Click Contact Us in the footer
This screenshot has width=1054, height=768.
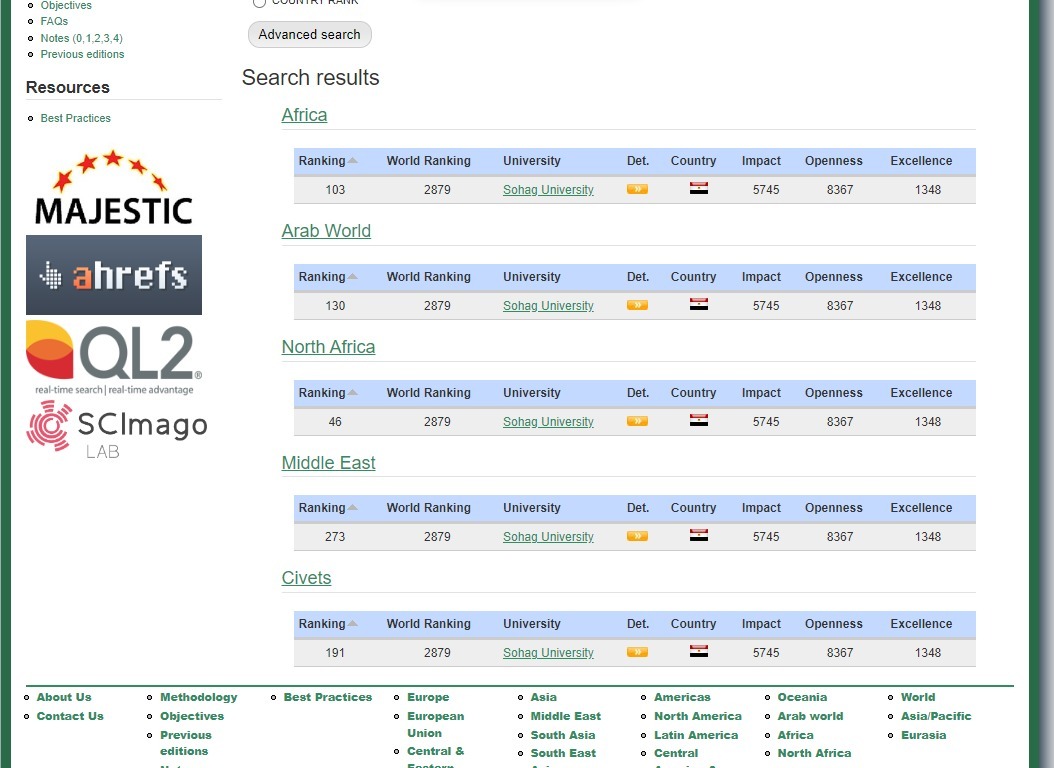pyautogui.click(x=70, y=716)
